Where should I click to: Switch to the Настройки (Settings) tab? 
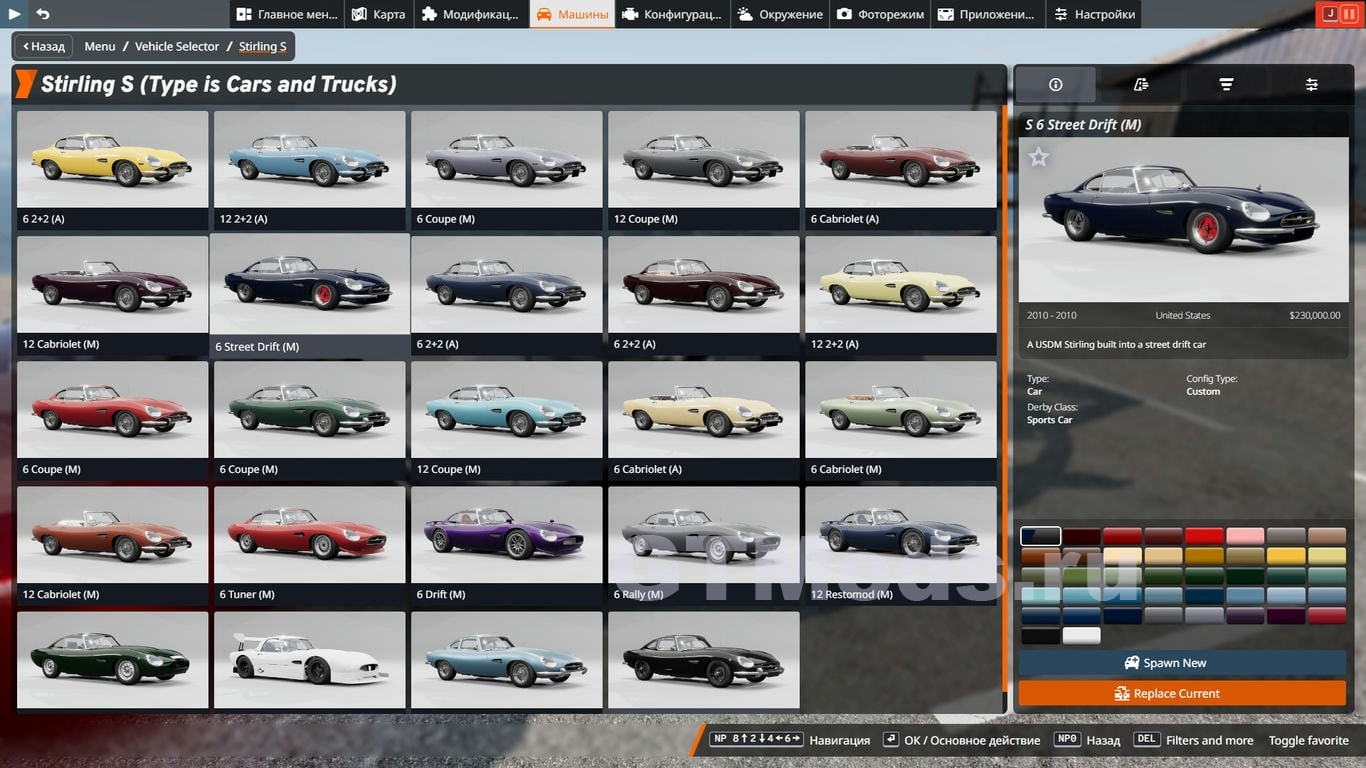tap(1094, 14)
